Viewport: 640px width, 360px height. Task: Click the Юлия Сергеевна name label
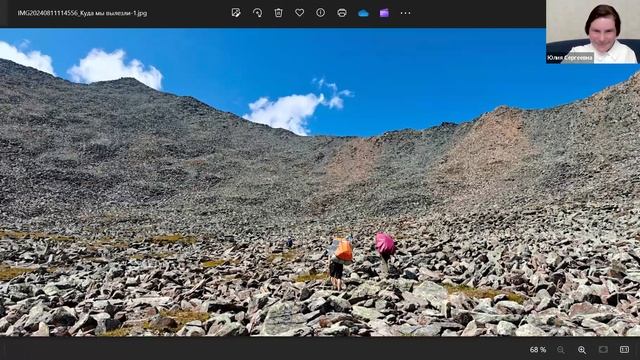[569, 58]
